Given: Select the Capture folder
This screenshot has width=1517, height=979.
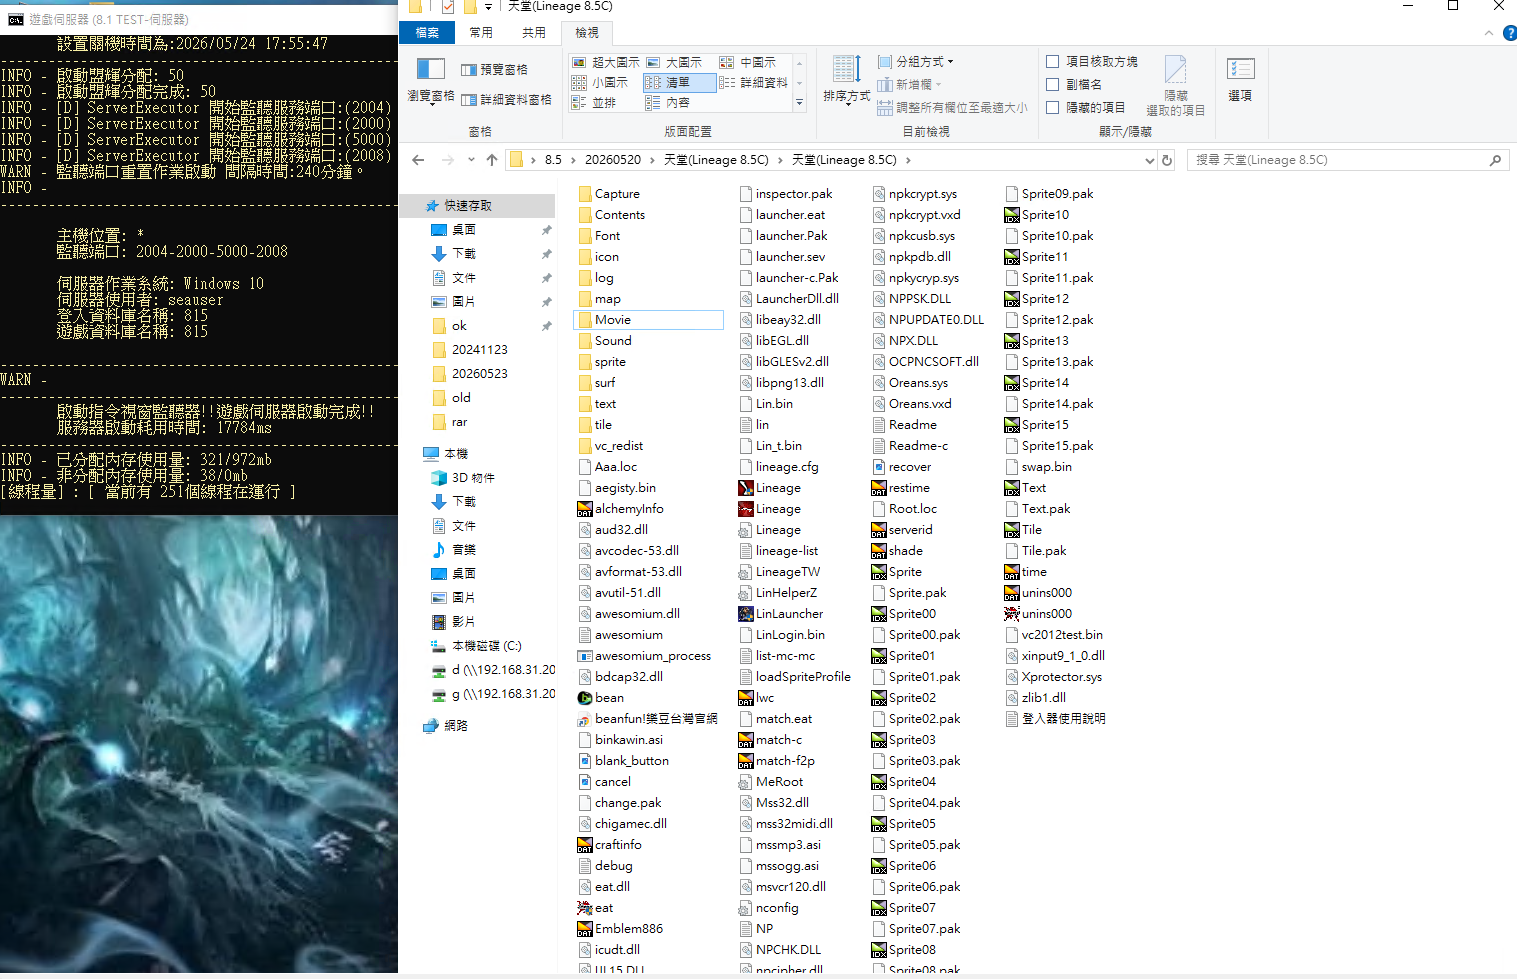Looking at the screenshot, I should click(609, 194).
